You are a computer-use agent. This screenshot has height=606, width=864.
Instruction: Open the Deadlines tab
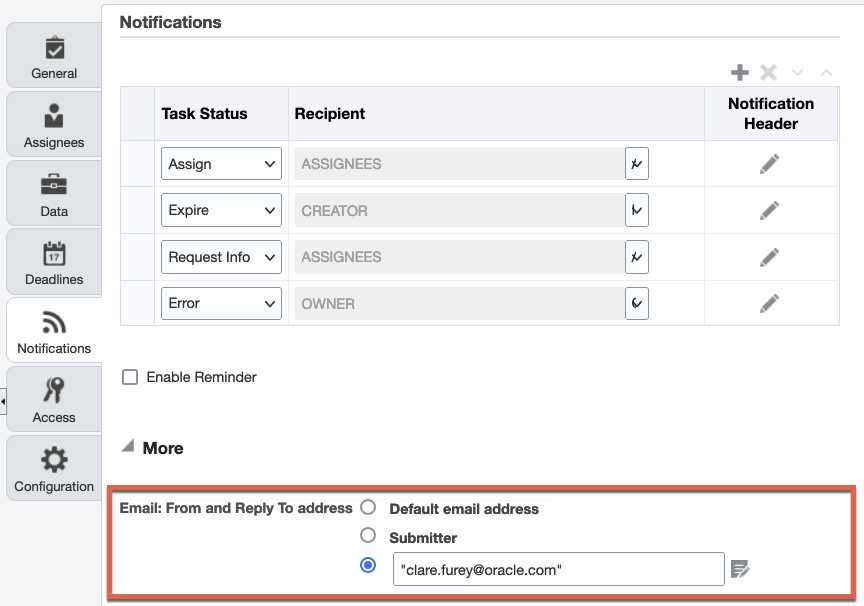pyautogui.click(x=53, y=262)
